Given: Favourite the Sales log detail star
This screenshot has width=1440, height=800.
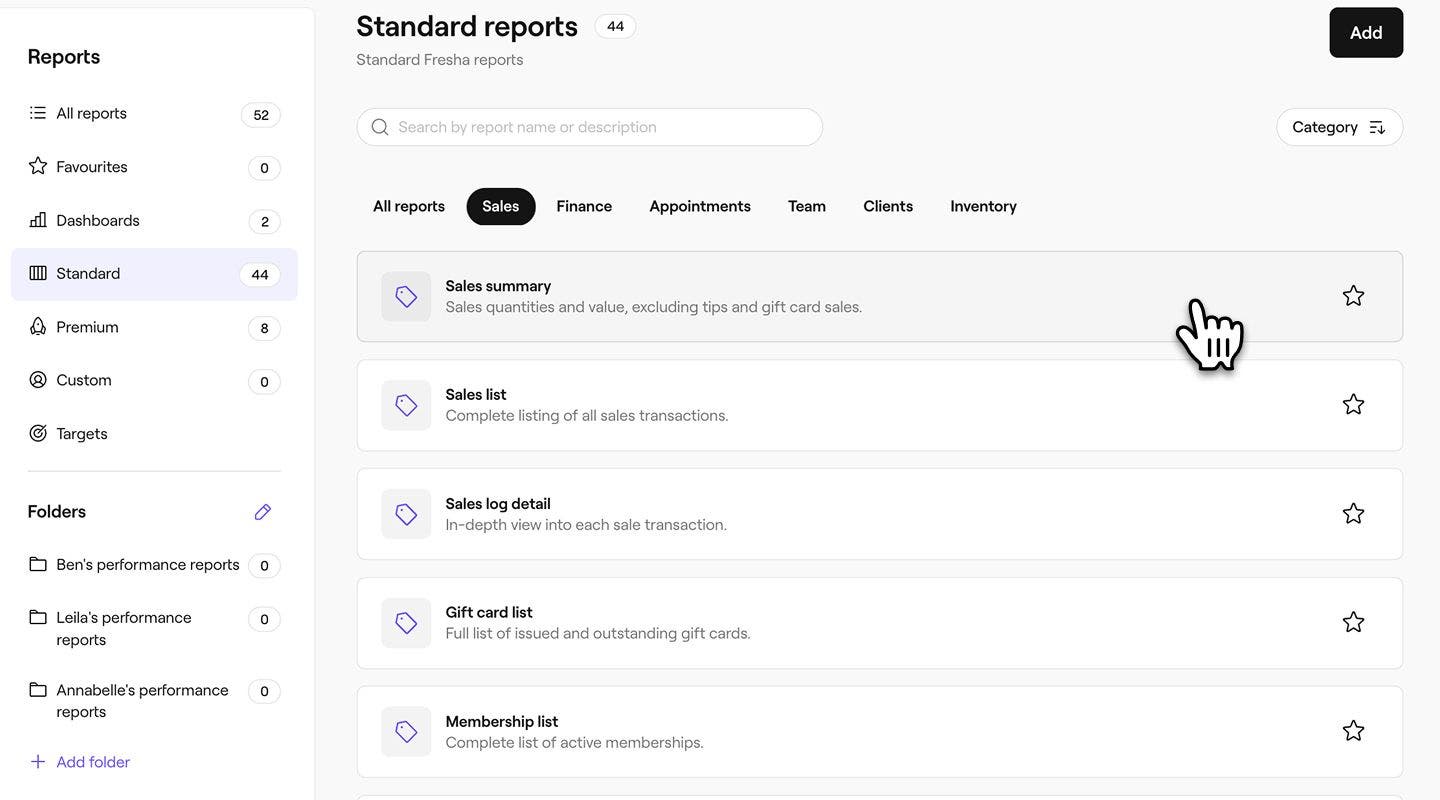Looking at the screenshot, I should (1353, 513).
